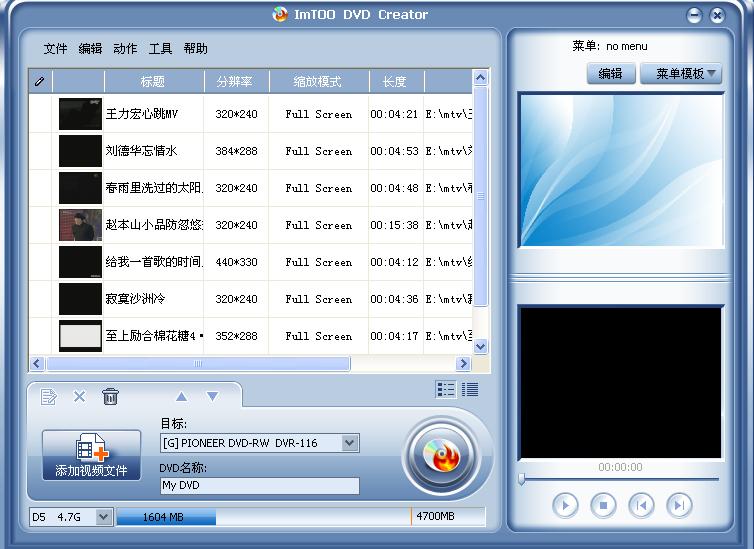754x549 pixels.
Task: Click the 长度 column header
Action: pos(396,81)
